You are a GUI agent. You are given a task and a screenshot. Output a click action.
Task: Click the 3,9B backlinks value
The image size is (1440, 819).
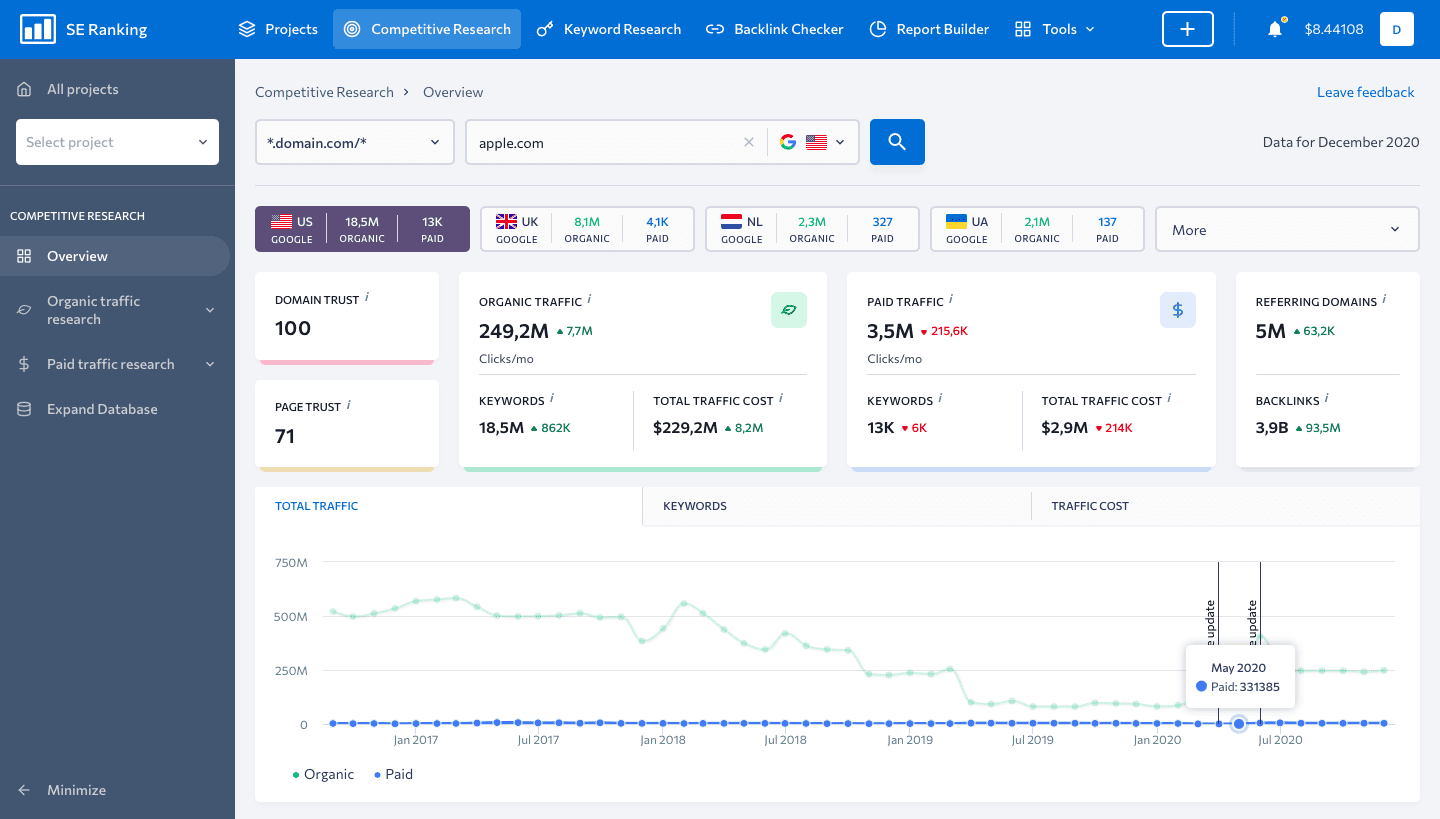click(x=1272, y=428)
